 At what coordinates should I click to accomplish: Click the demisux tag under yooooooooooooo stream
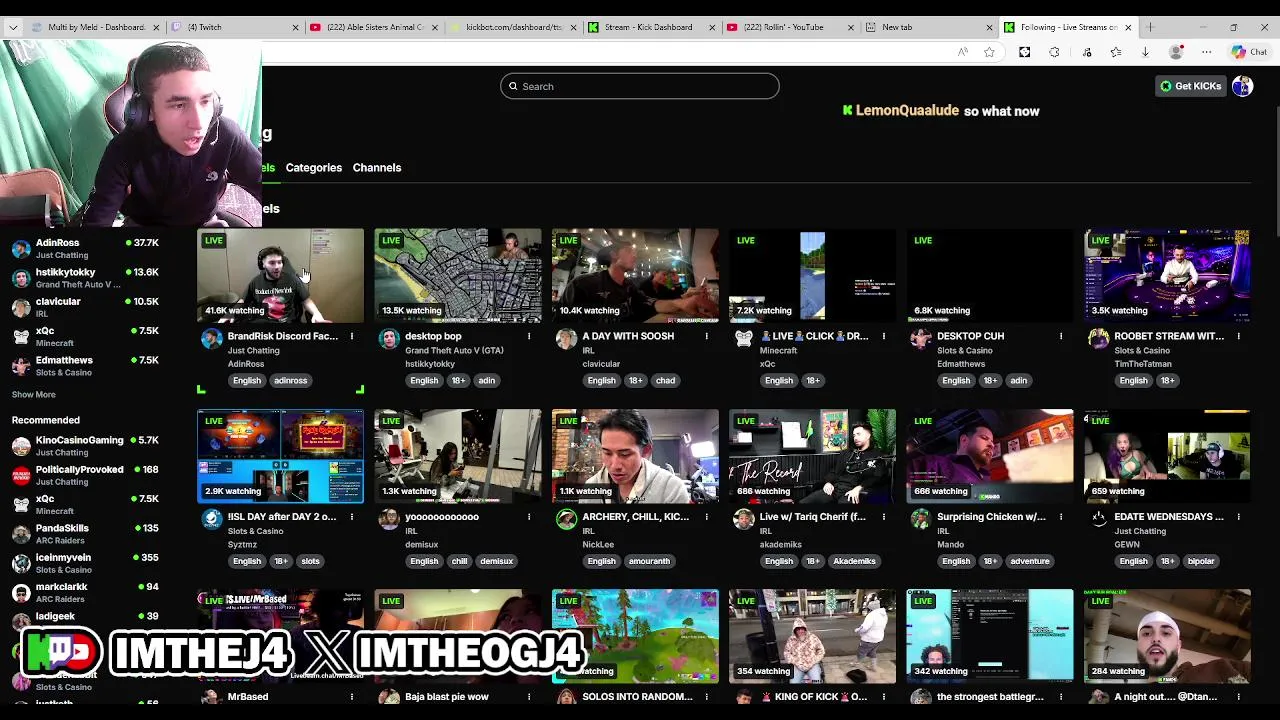coord(496,561)
